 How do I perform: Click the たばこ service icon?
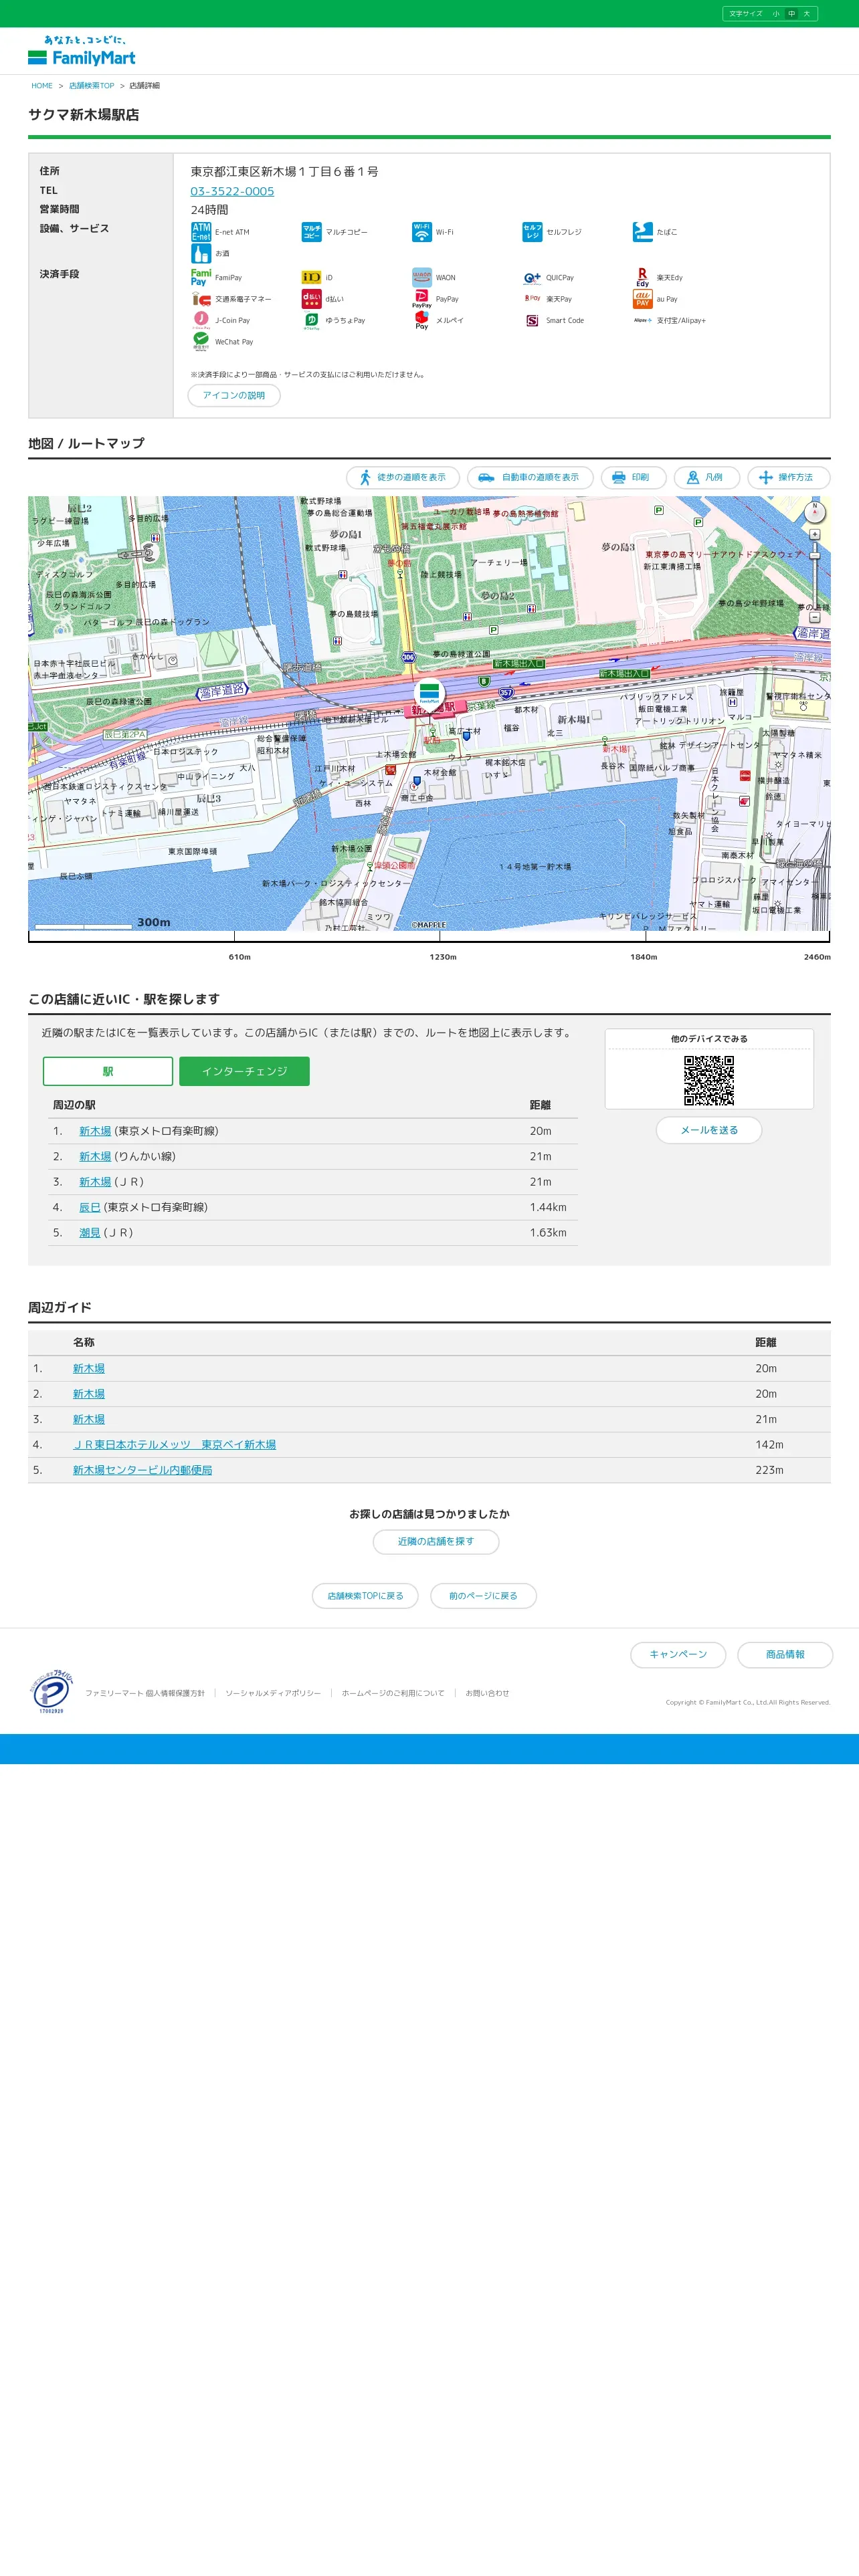(x=642, y=232)
